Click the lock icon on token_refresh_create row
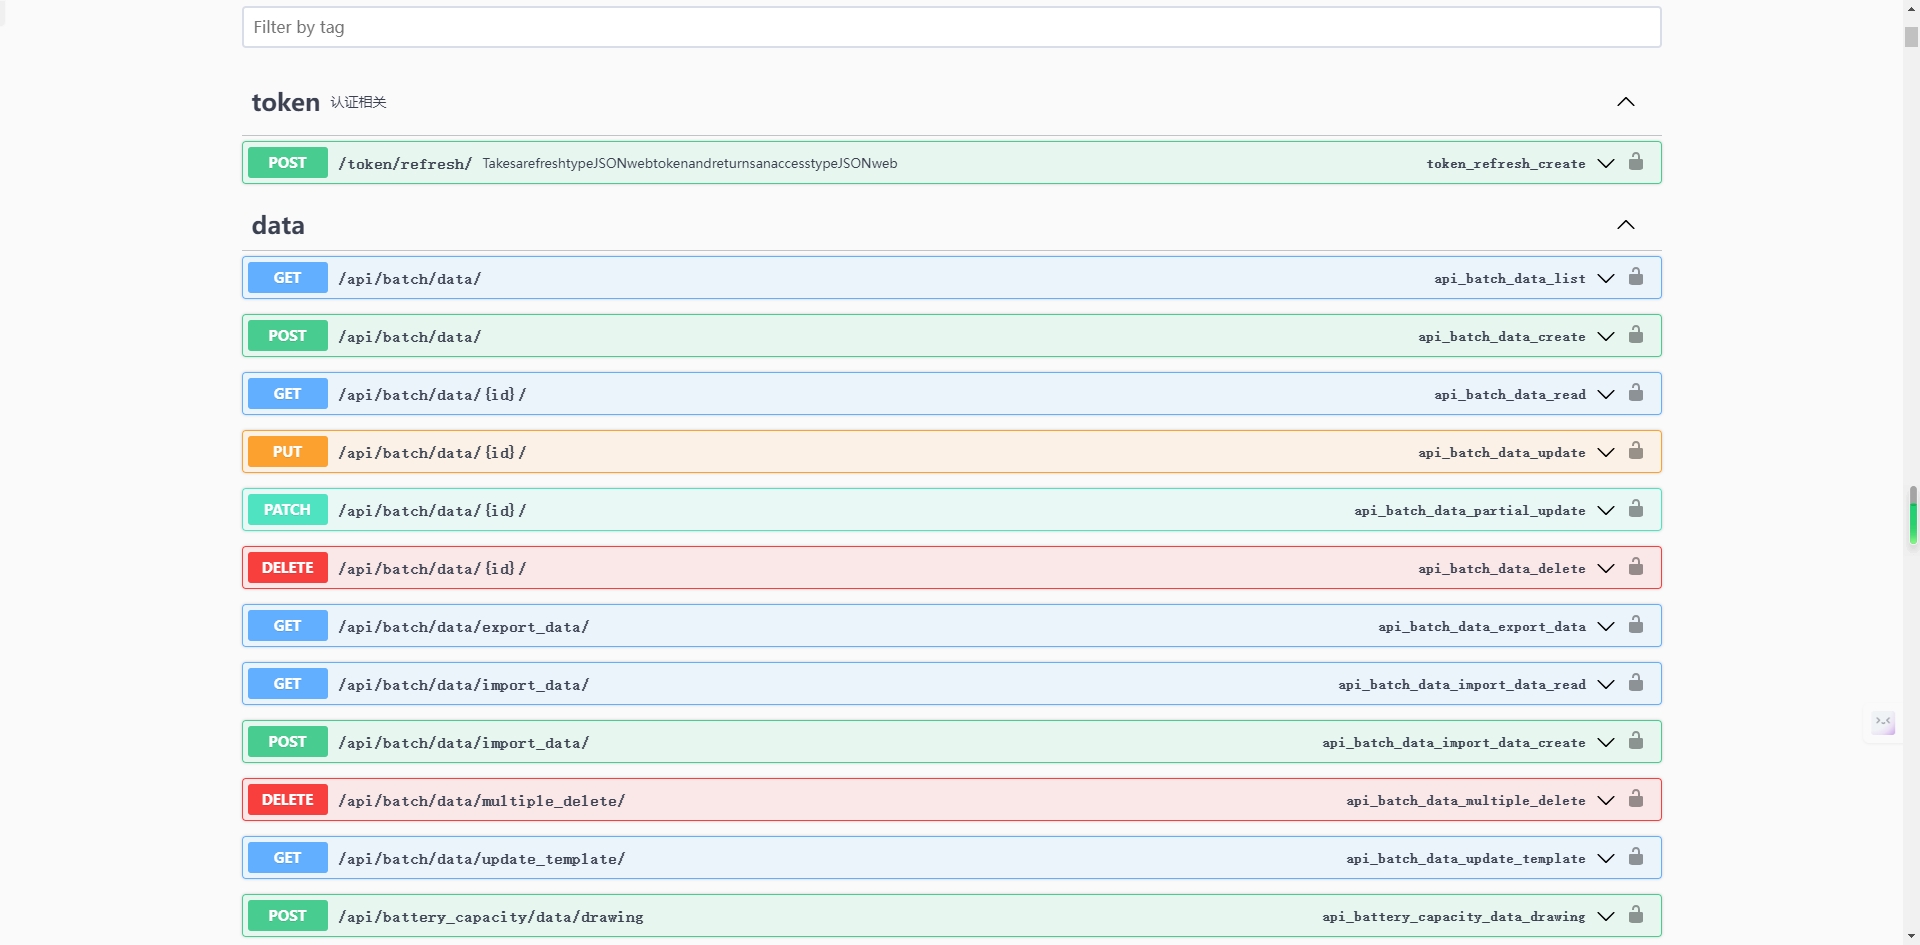Screen dimensions: 1920x945 pyautogui.click(x=1636, y=161)
